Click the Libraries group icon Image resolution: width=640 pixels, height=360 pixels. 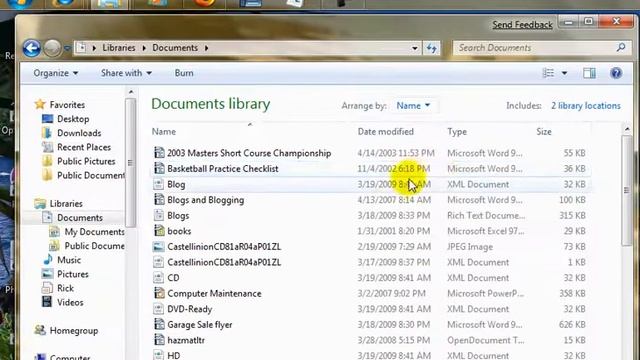point(40,203)
